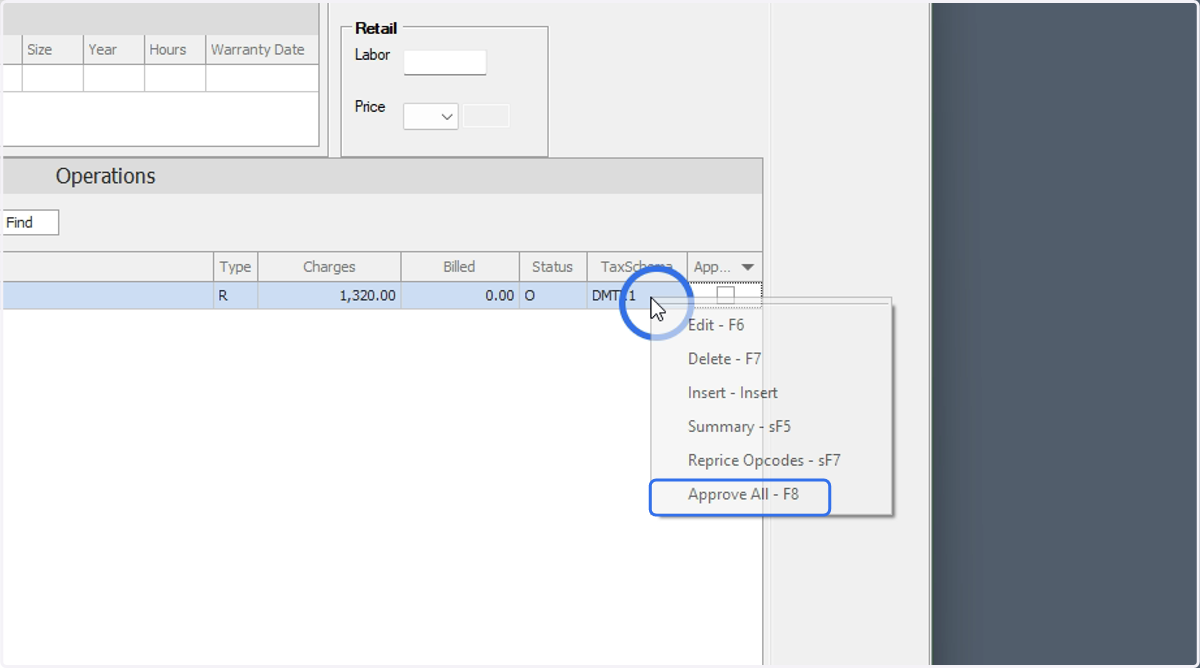Click the Retail Labor input field
The width and height of the screenshot is (1200, 668).
(x=445, y=62)
